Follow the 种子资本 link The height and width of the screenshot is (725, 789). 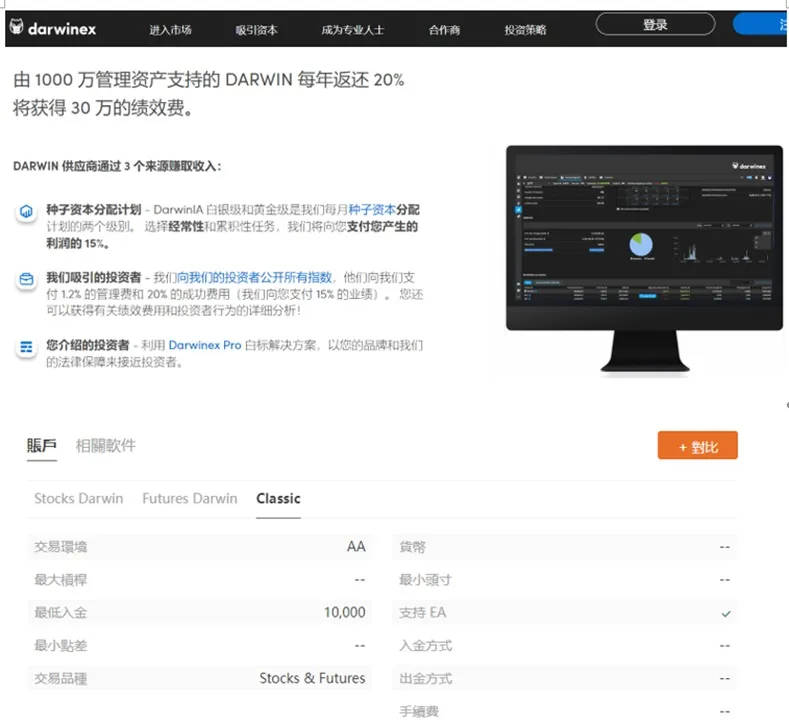372,210
